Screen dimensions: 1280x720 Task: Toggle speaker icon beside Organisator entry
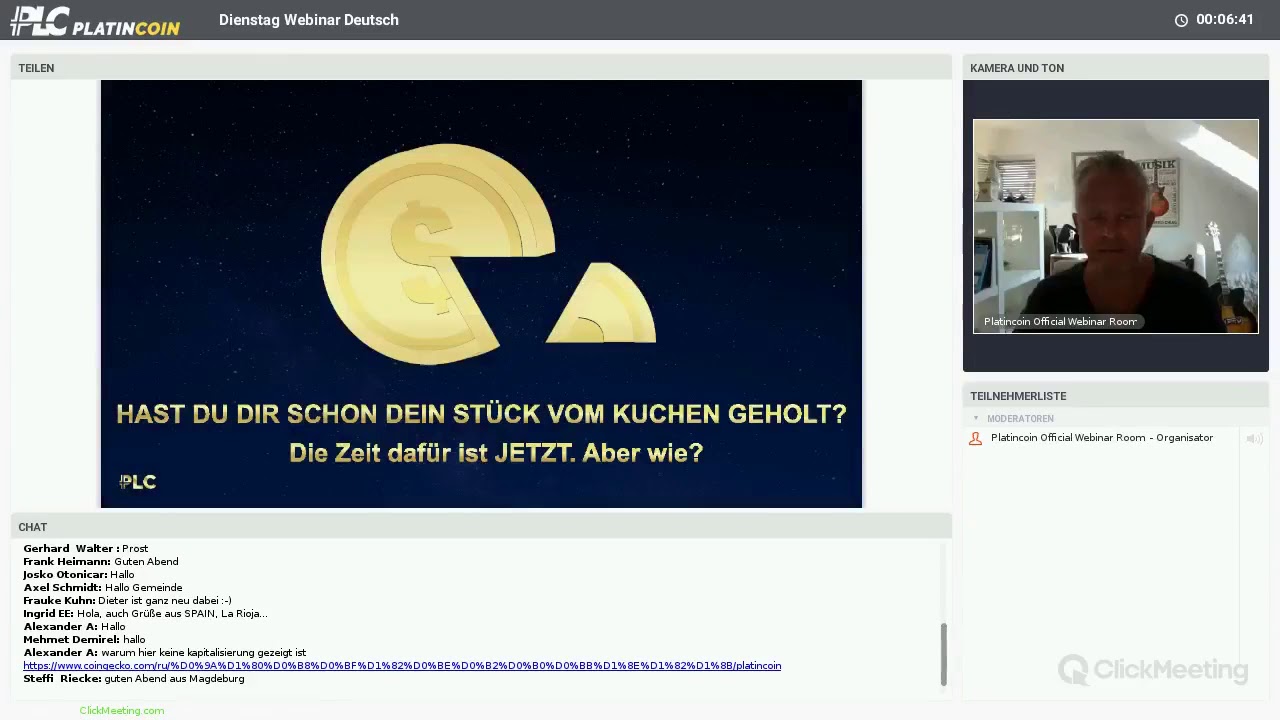(1254, 438)
